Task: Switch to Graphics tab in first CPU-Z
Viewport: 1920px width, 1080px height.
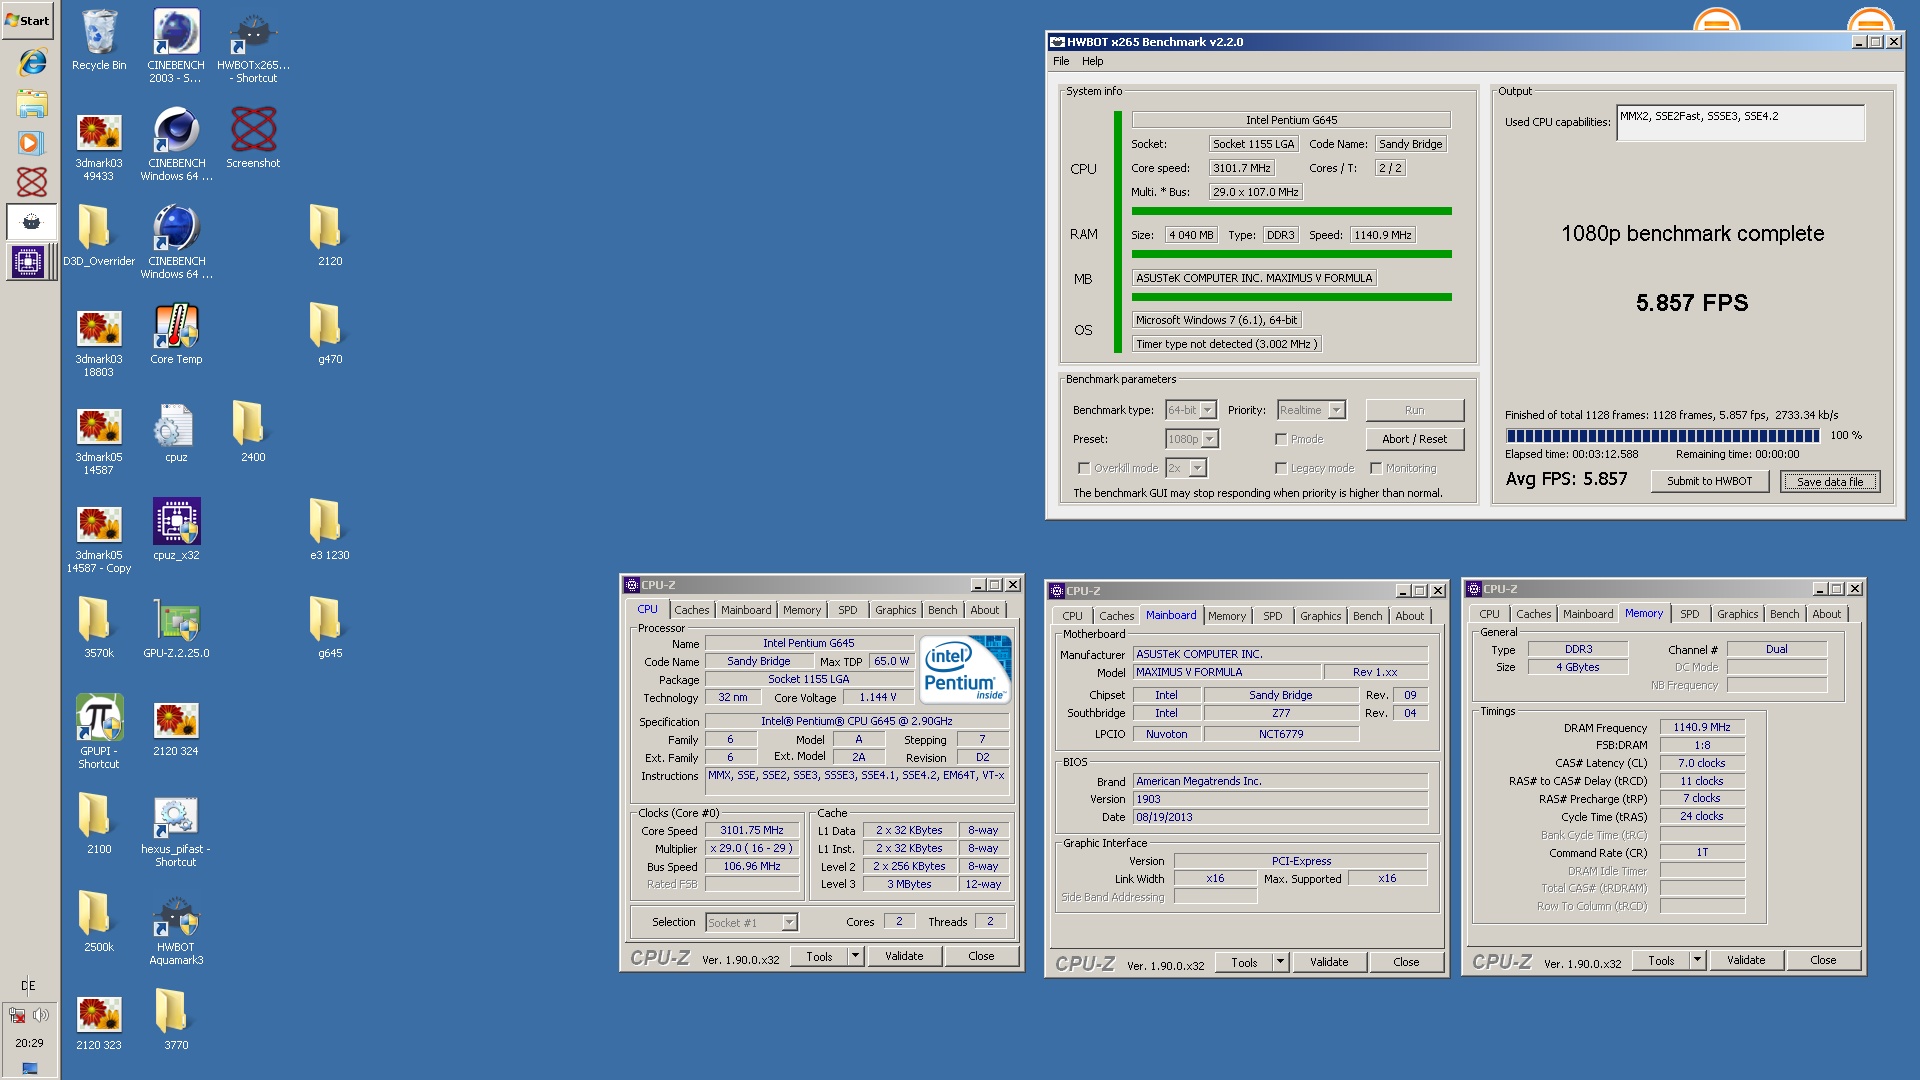Action: [x=895, y=610]
